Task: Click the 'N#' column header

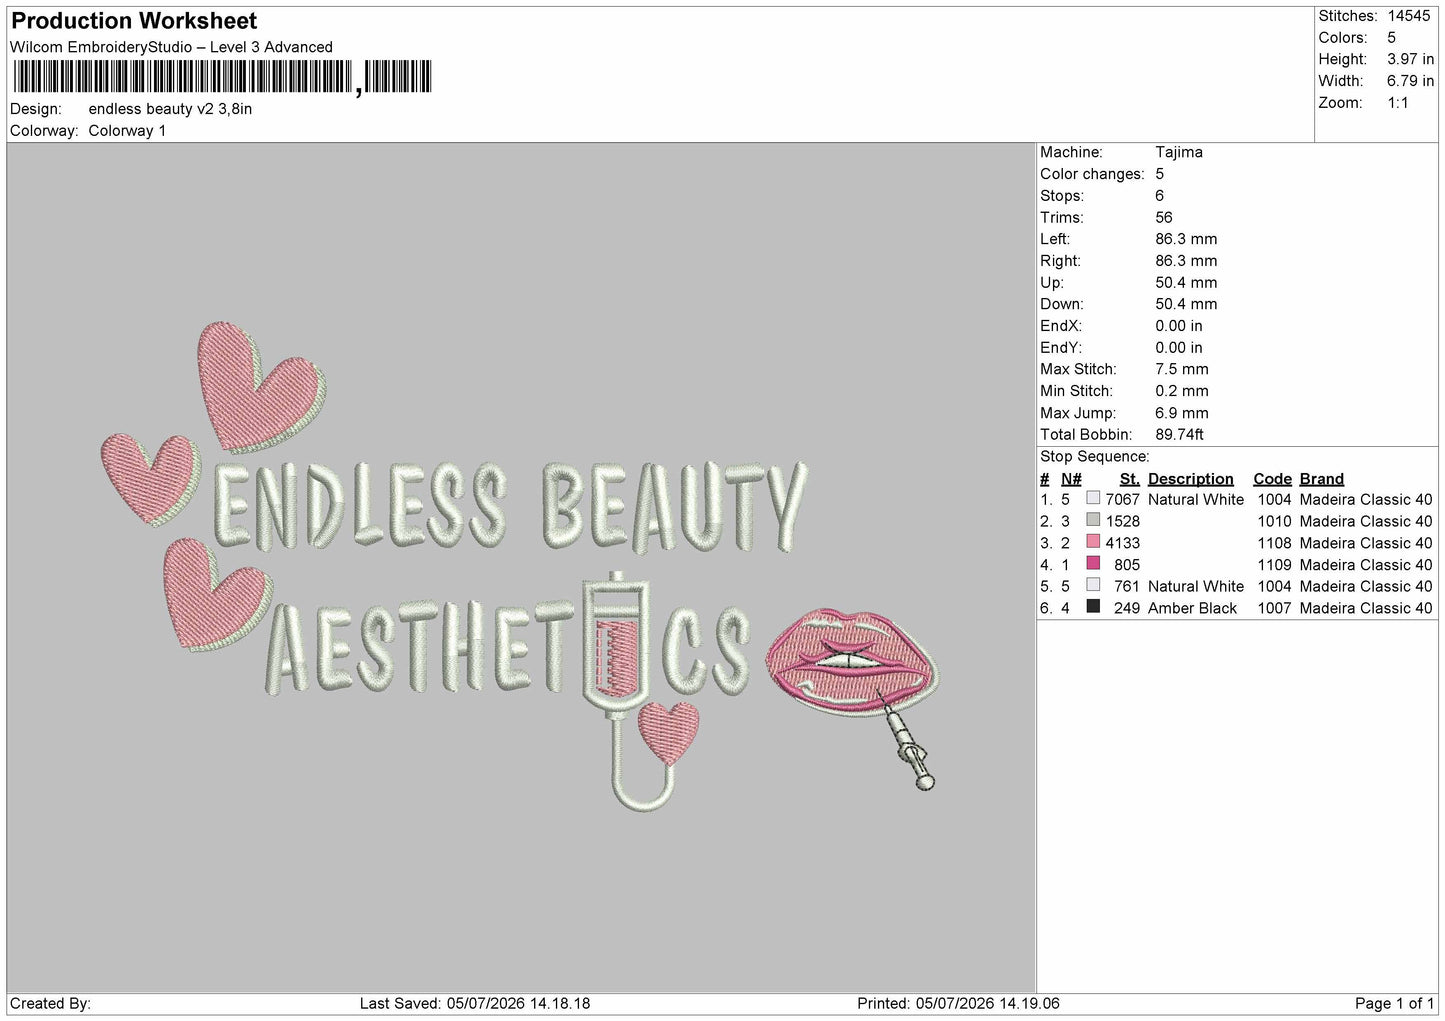Action: tap(1071, 479)
